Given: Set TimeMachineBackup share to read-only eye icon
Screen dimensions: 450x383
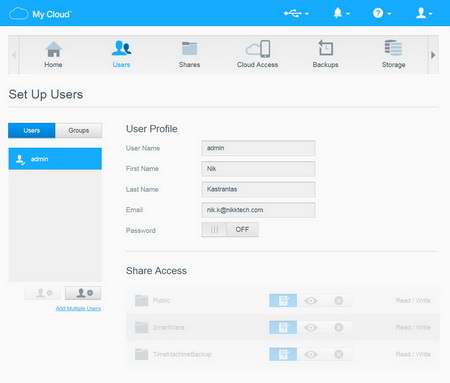Looking at the screenshot, I should tap(311, 354).
